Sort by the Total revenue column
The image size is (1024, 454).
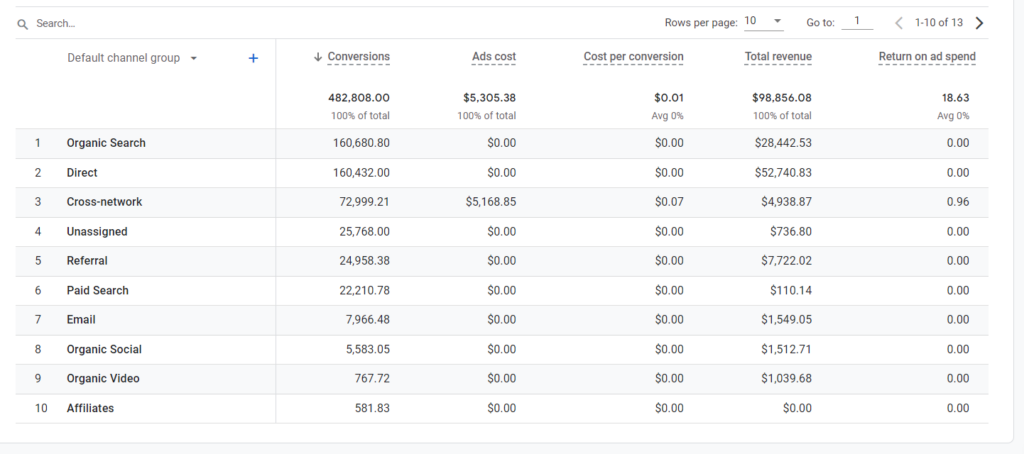point(778,57)
